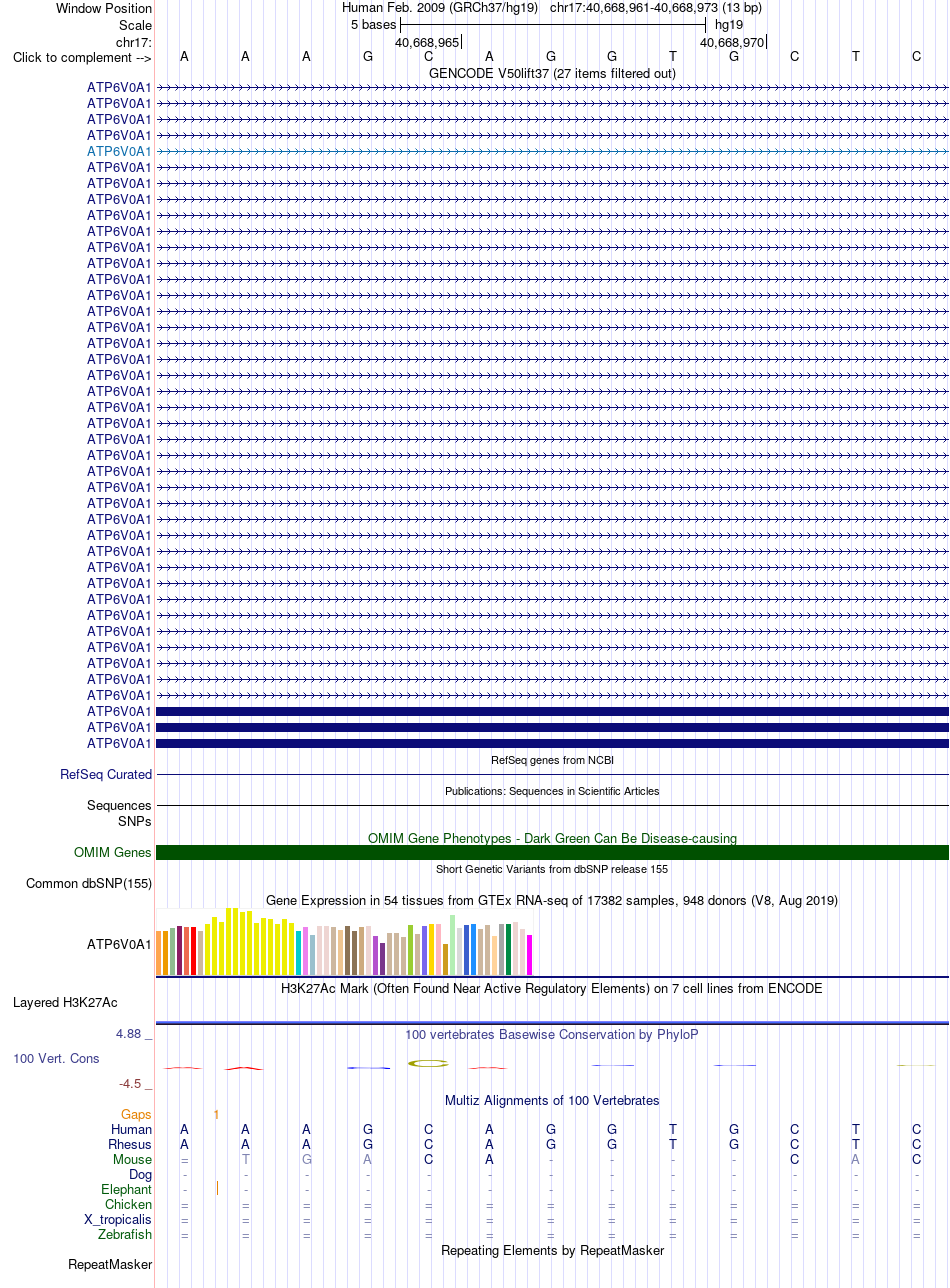
Task: Click the leftmost orange bar in GTEx chart
Action: click(x=159, y=952)
